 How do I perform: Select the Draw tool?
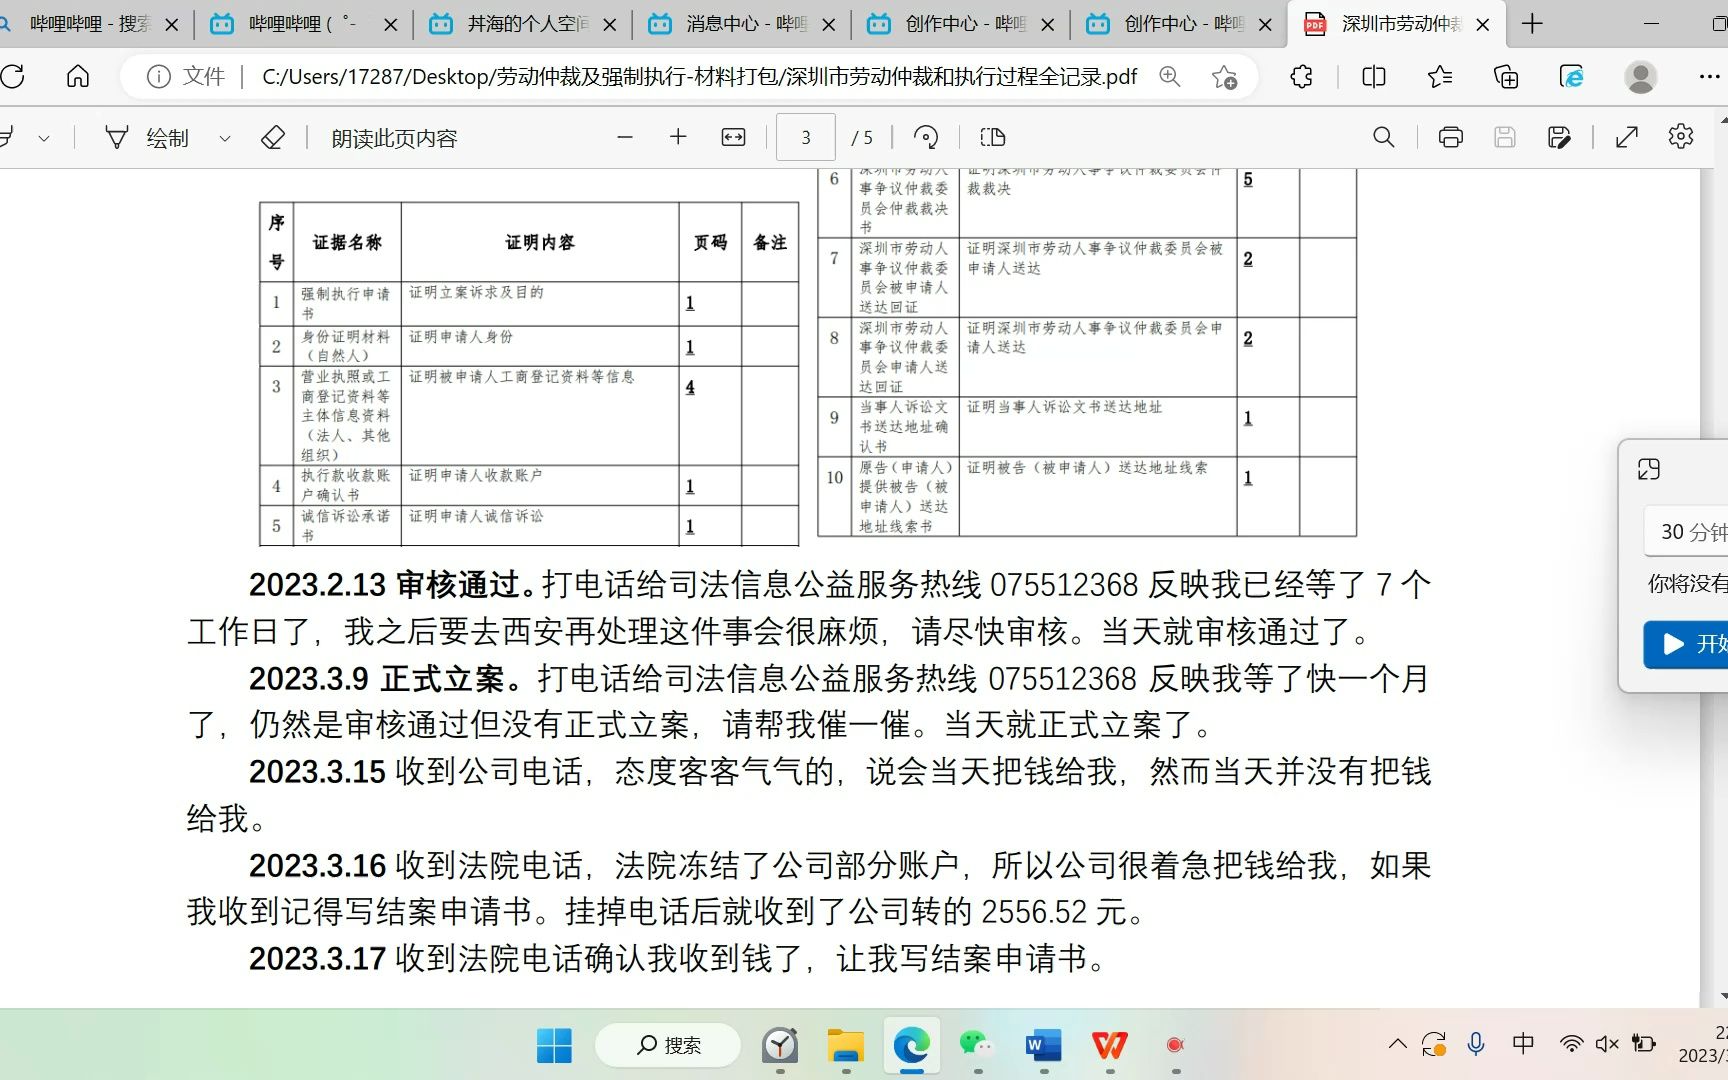(x=148, y=138)
